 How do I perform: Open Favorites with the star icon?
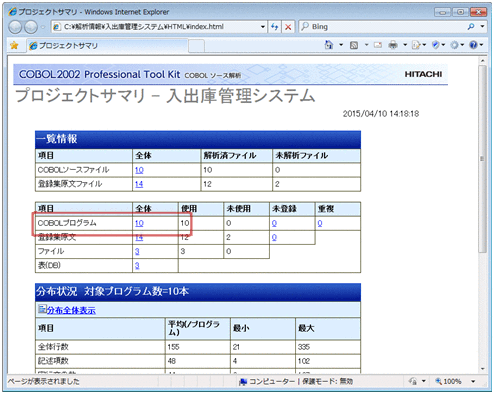14,45
